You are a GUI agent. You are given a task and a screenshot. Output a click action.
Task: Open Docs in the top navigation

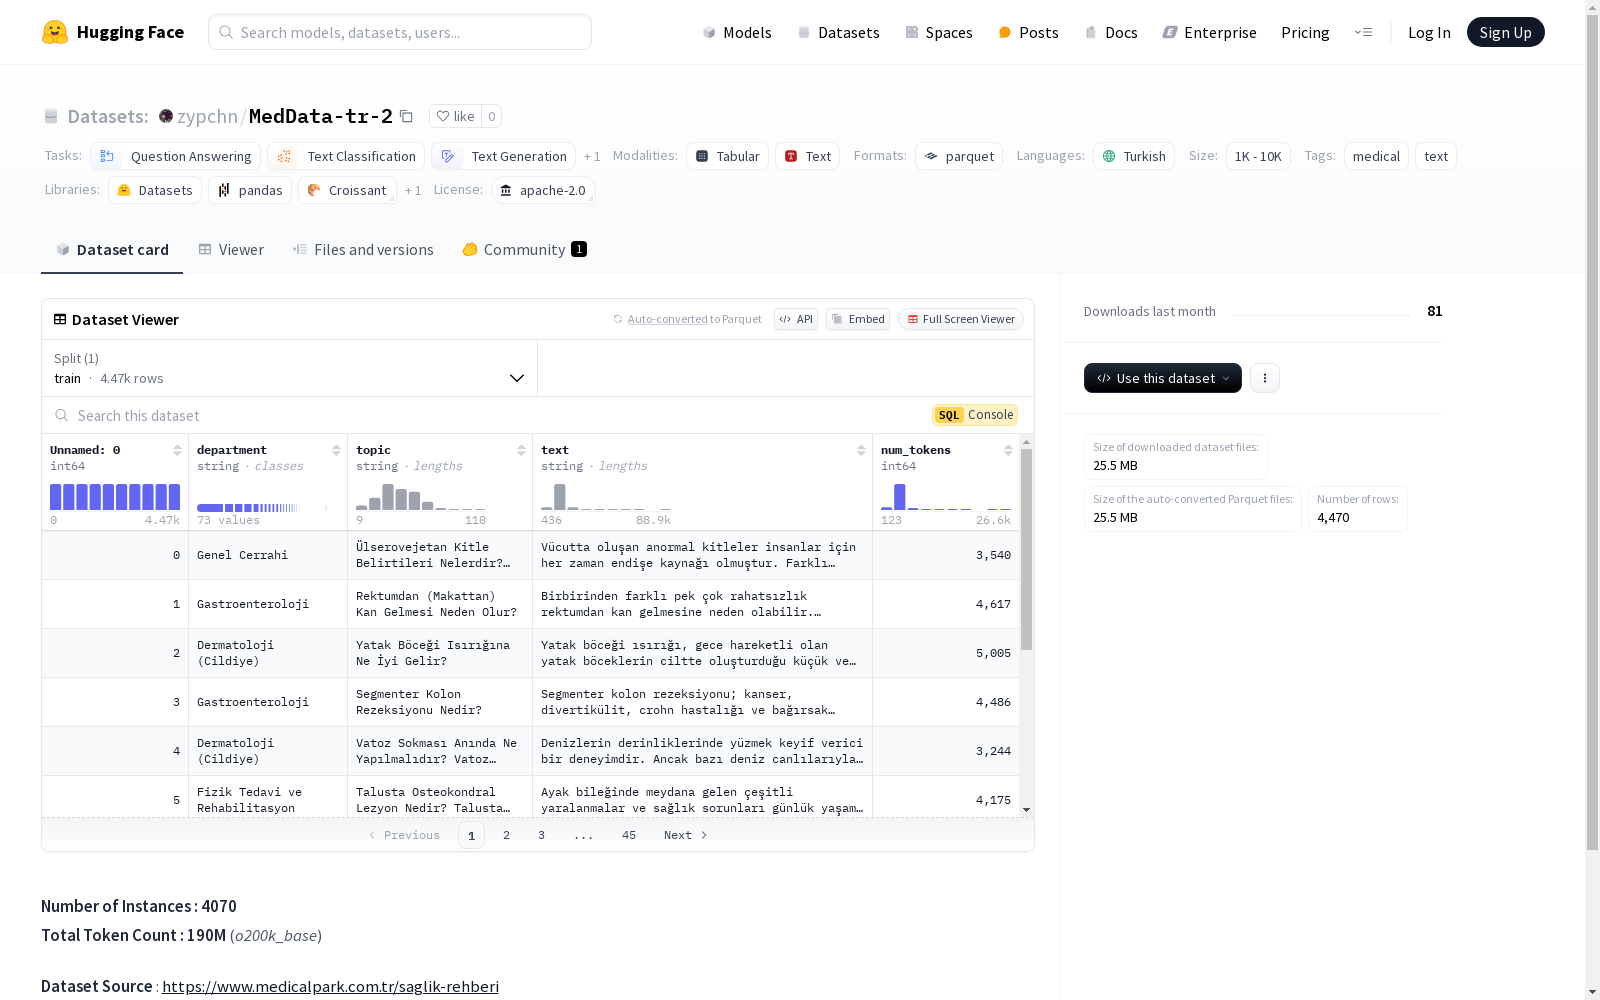[x=1111, y=32]
